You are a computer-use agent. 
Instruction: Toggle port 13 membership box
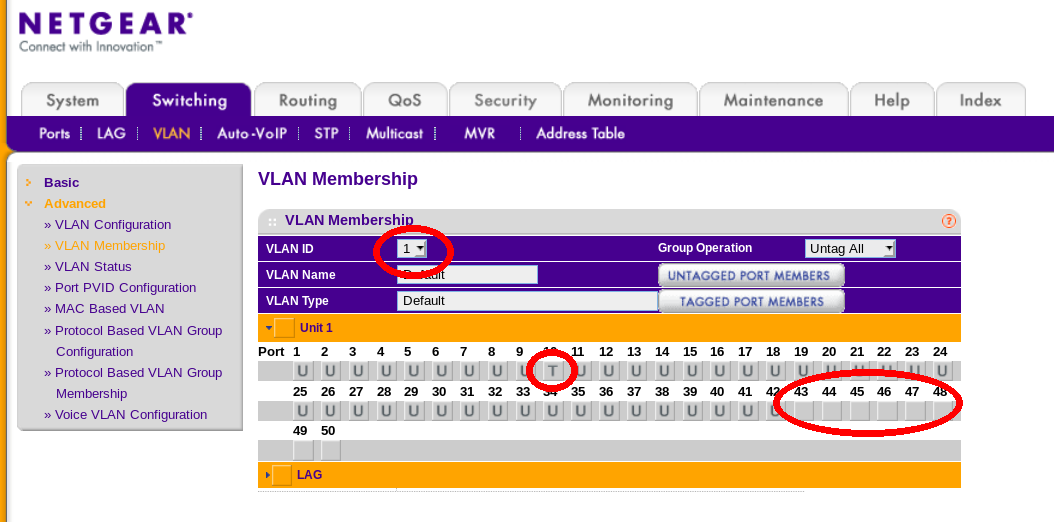tap(636, 371)
